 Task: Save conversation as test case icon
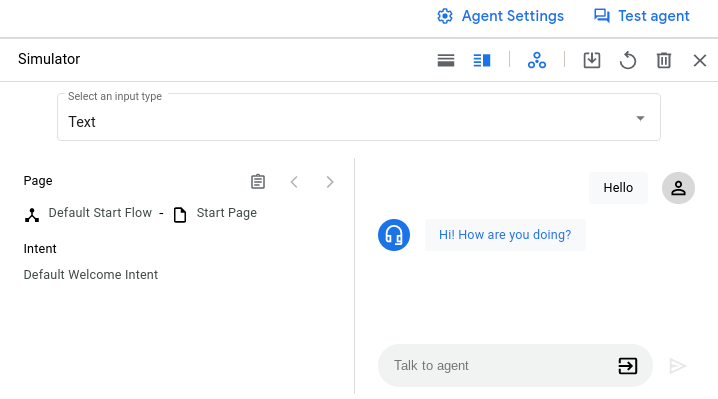[592, 60]
